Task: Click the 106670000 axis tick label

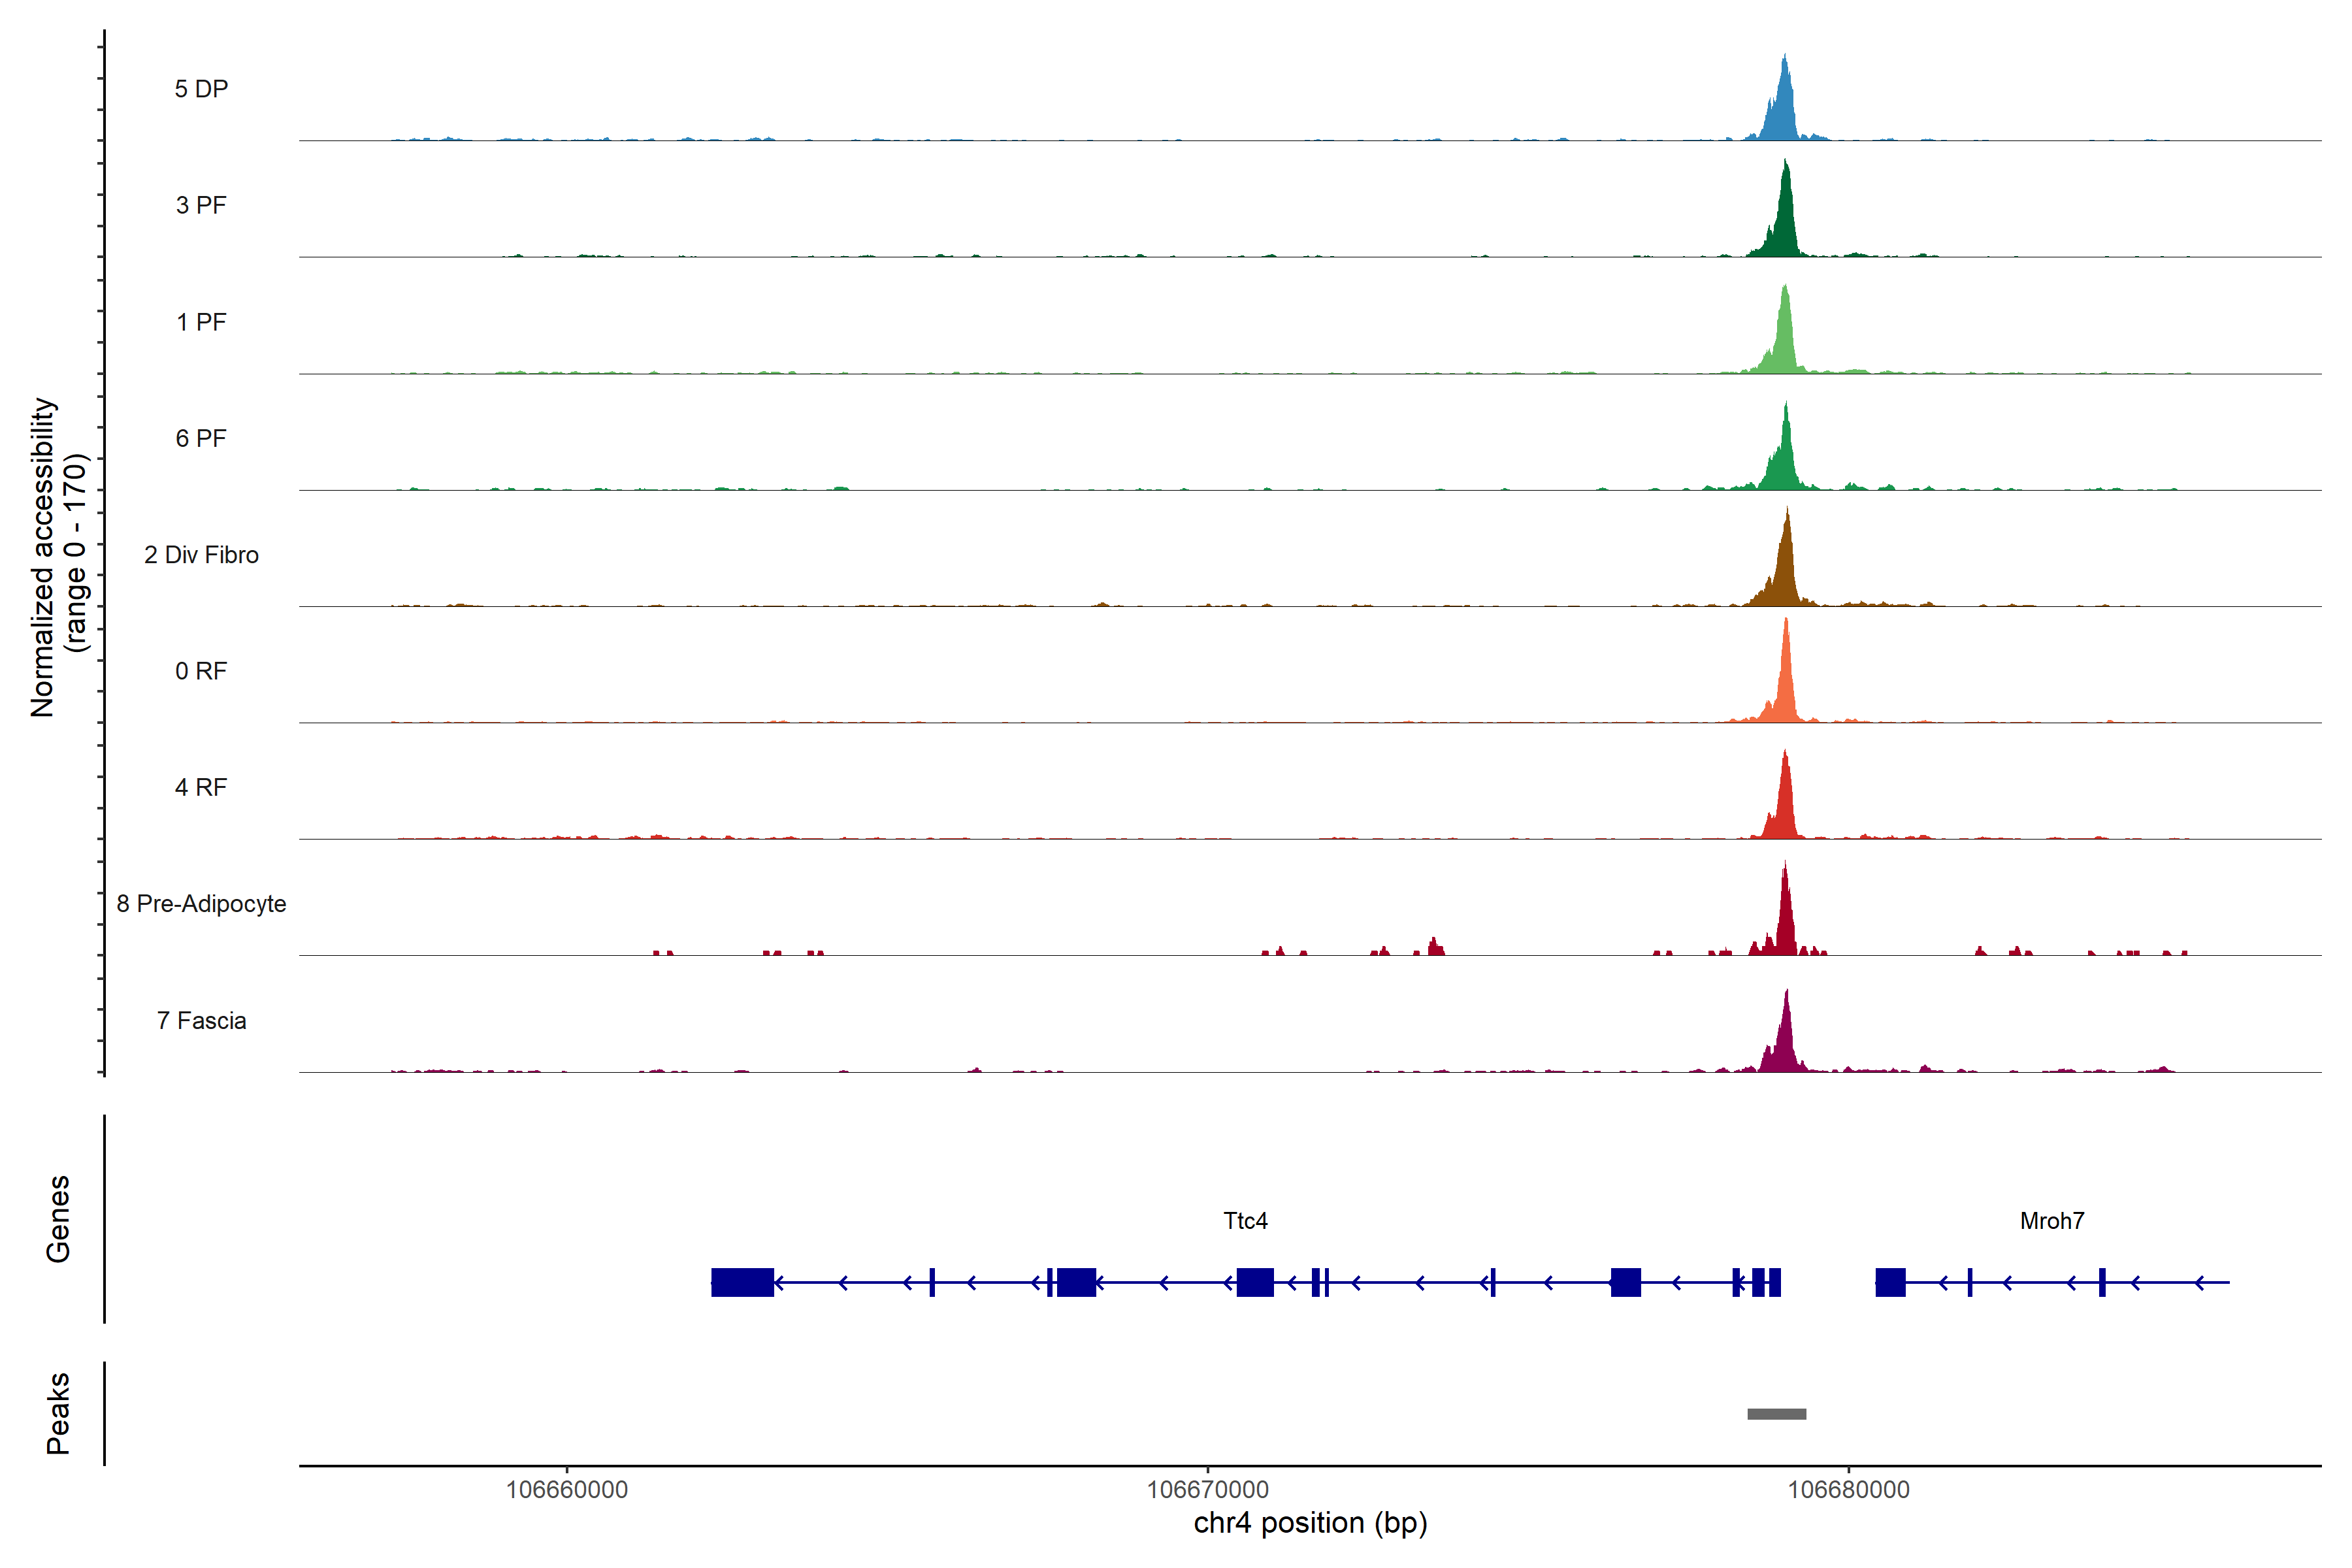Action: [1207, 1490]
